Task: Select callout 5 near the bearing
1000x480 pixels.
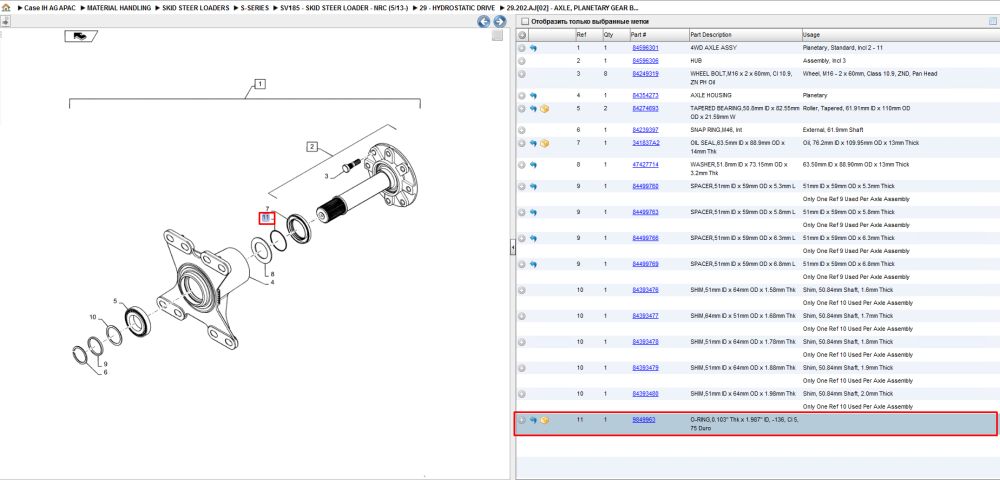Action: click(115, 301)
